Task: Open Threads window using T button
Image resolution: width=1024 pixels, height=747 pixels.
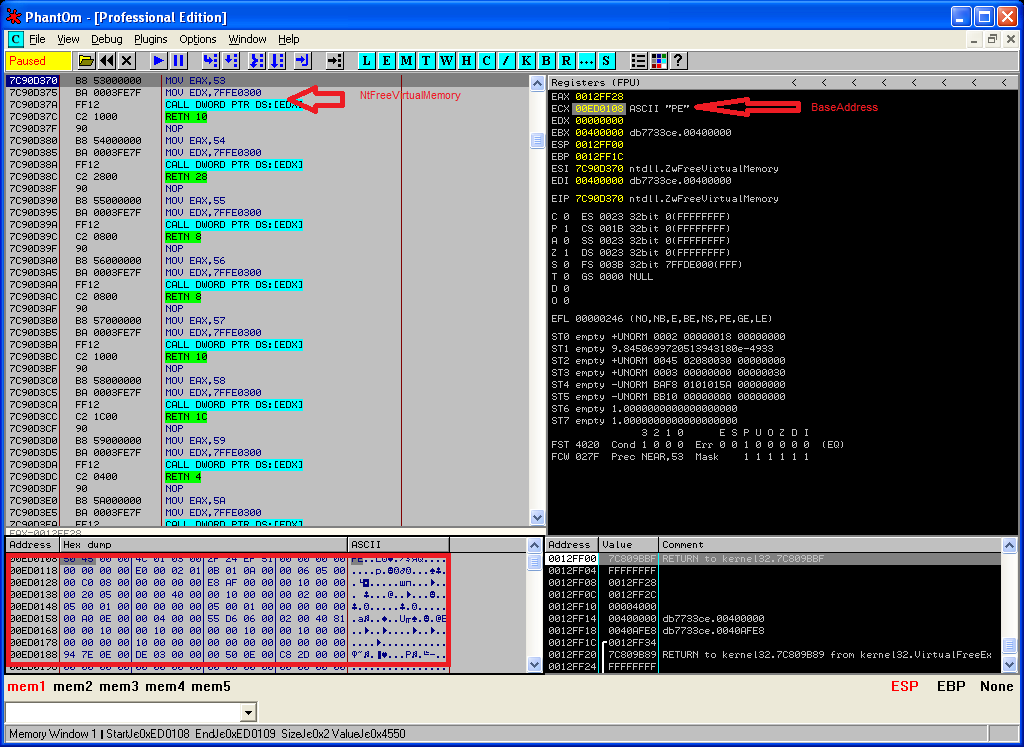Action: tap(426, 61)
